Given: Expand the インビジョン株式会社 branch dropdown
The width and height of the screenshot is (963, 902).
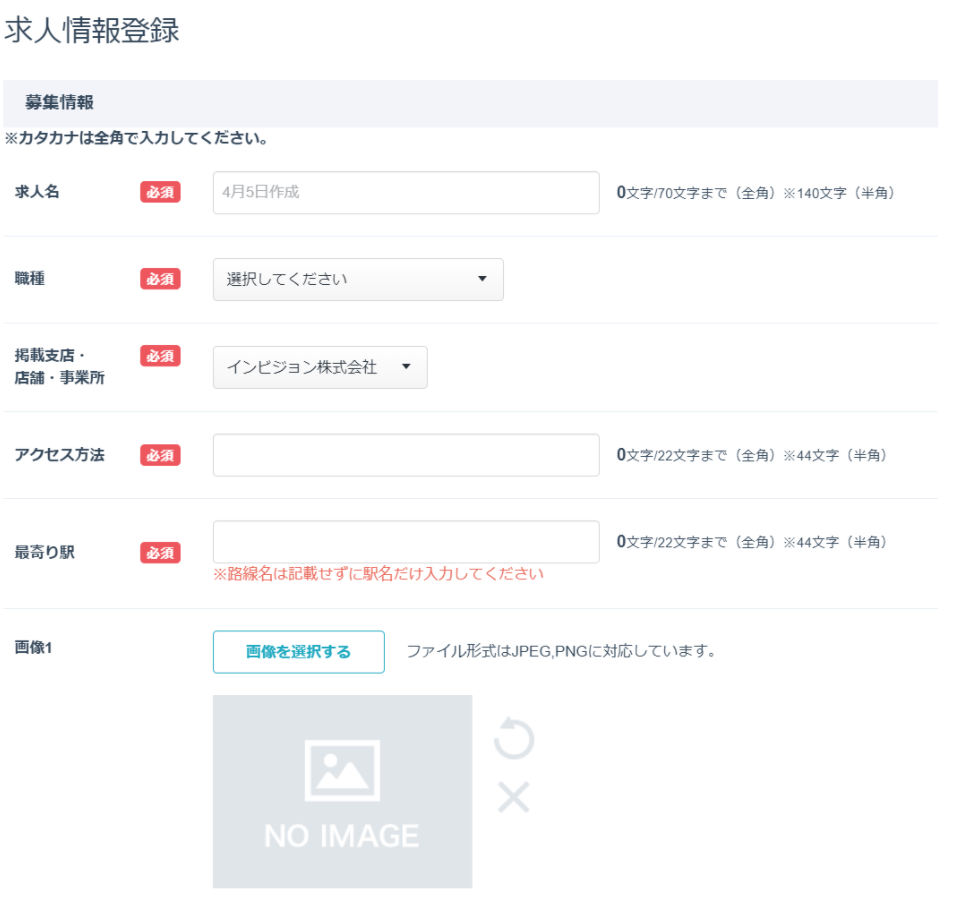Looking at the screenshot, I should pos(320,367).
